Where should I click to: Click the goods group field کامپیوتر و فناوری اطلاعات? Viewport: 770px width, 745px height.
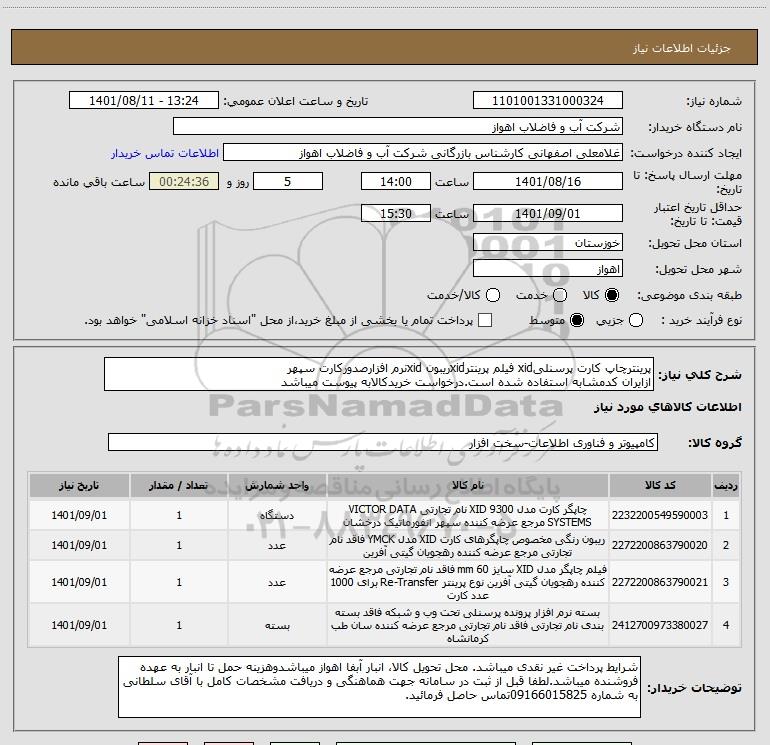pos(383,442)
